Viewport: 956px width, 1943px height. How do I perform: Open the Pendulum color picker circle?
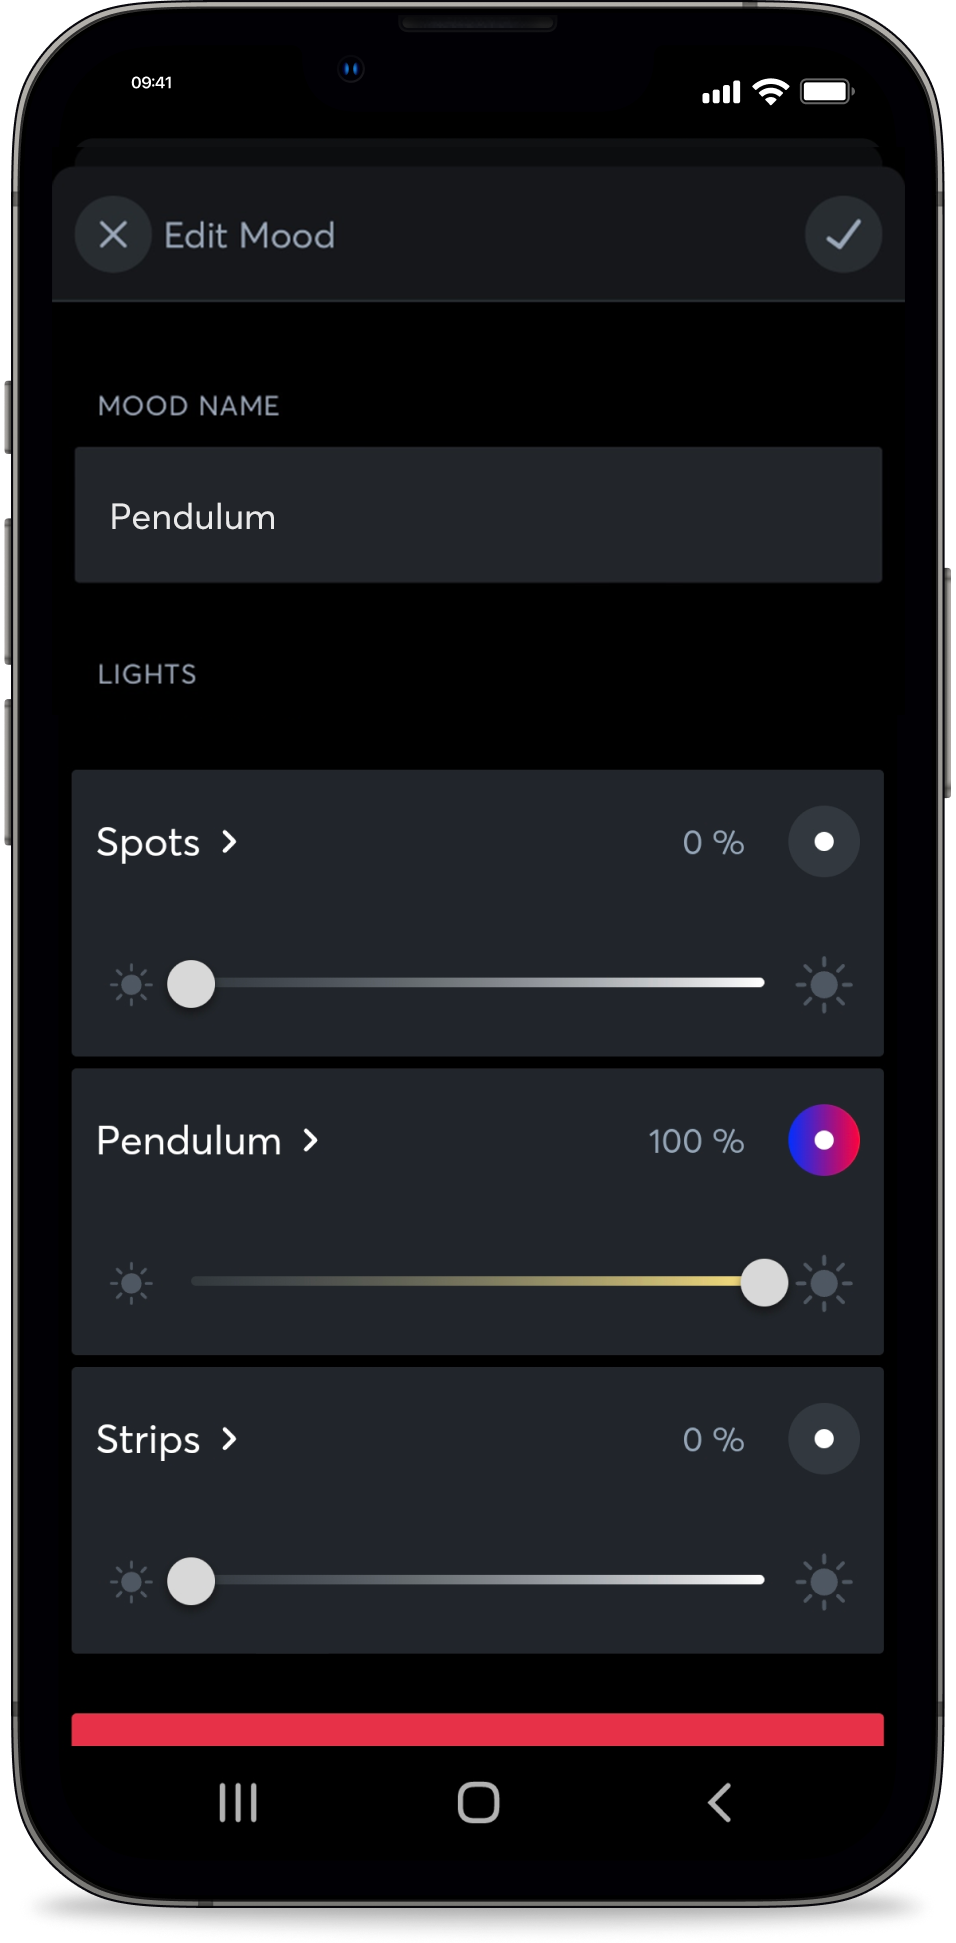(x=824, y=1140)
